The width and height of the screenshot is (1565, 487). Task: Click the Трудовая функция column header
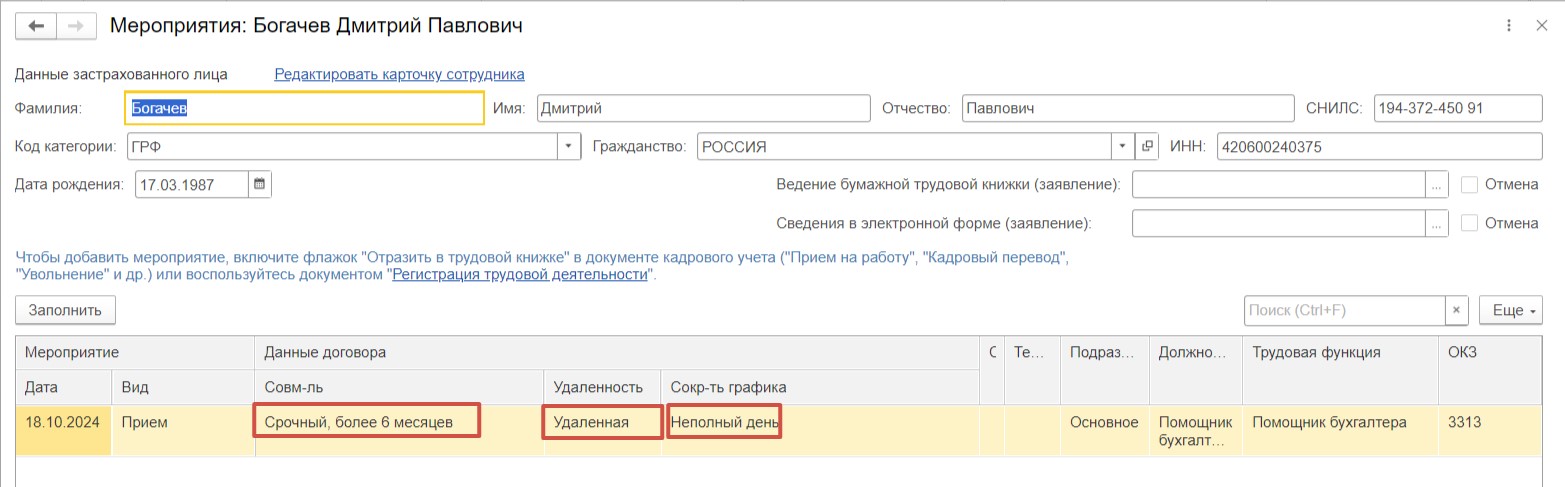[x=1340, y=352]
